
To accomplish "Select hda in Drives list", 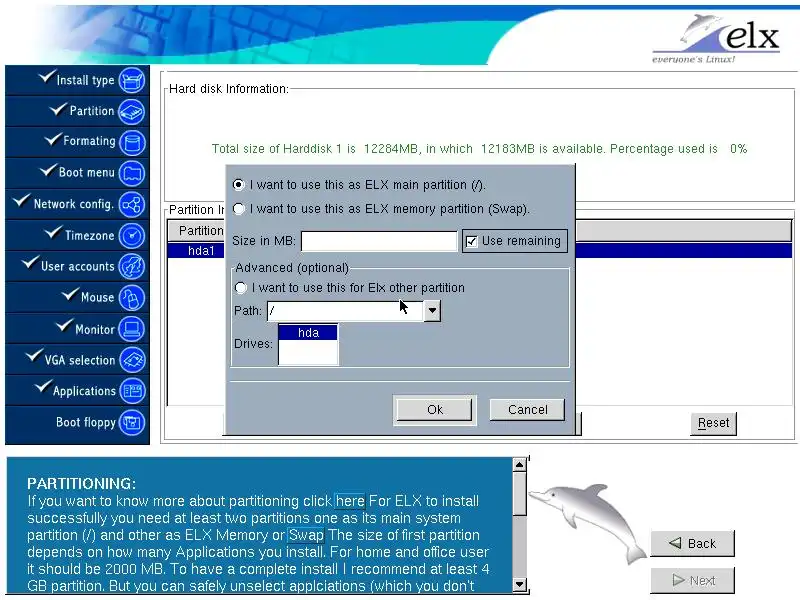I will (x=308, y=333).
